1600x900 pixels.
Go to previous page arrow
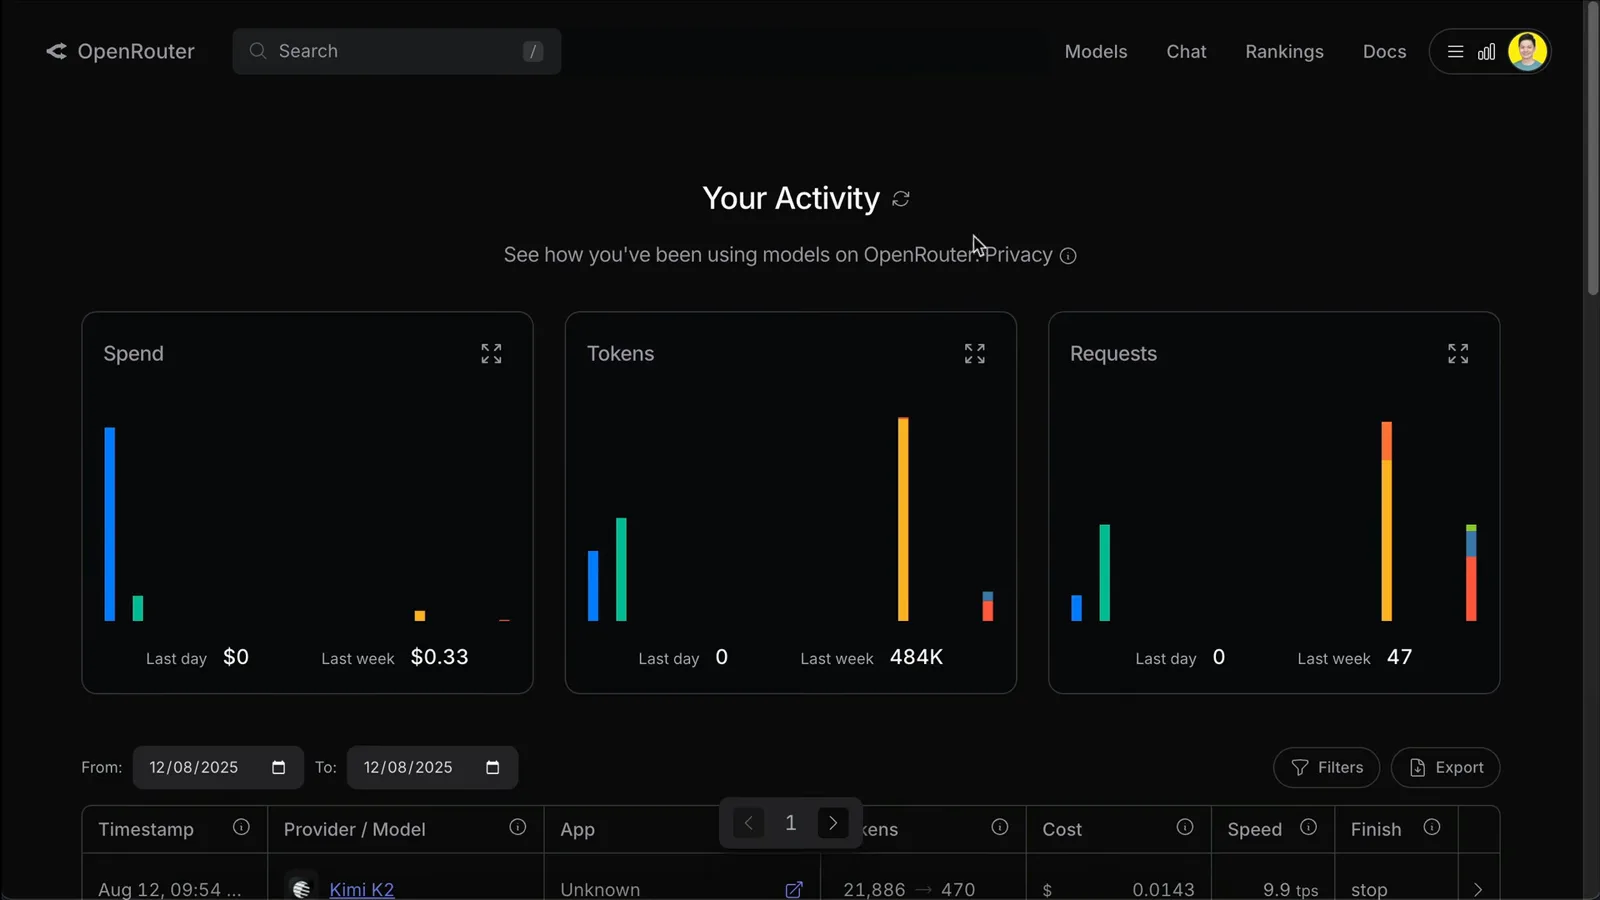pos(749,823)
